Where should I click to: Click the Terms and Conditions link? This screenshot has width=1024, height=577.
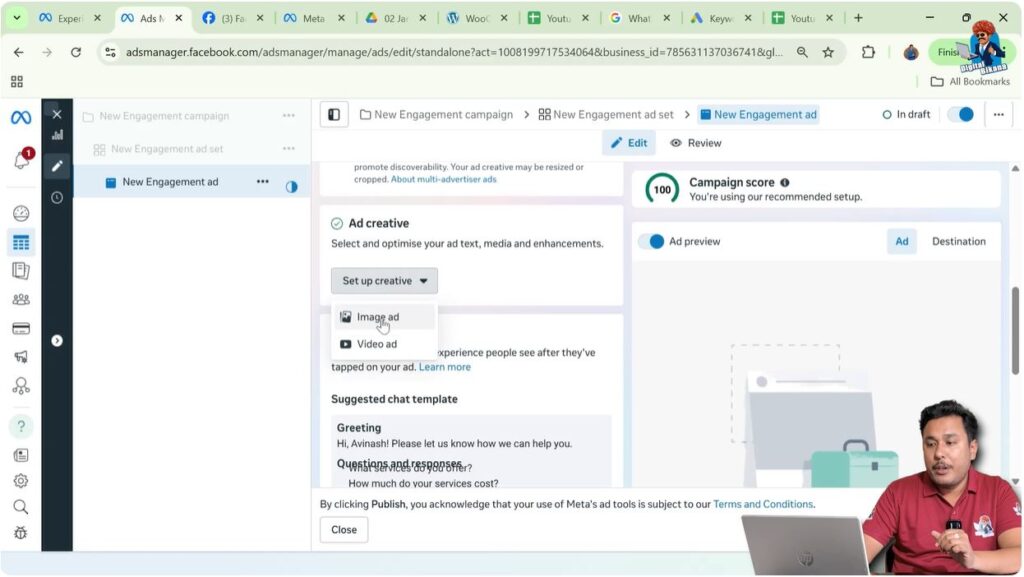pos(763,503)
